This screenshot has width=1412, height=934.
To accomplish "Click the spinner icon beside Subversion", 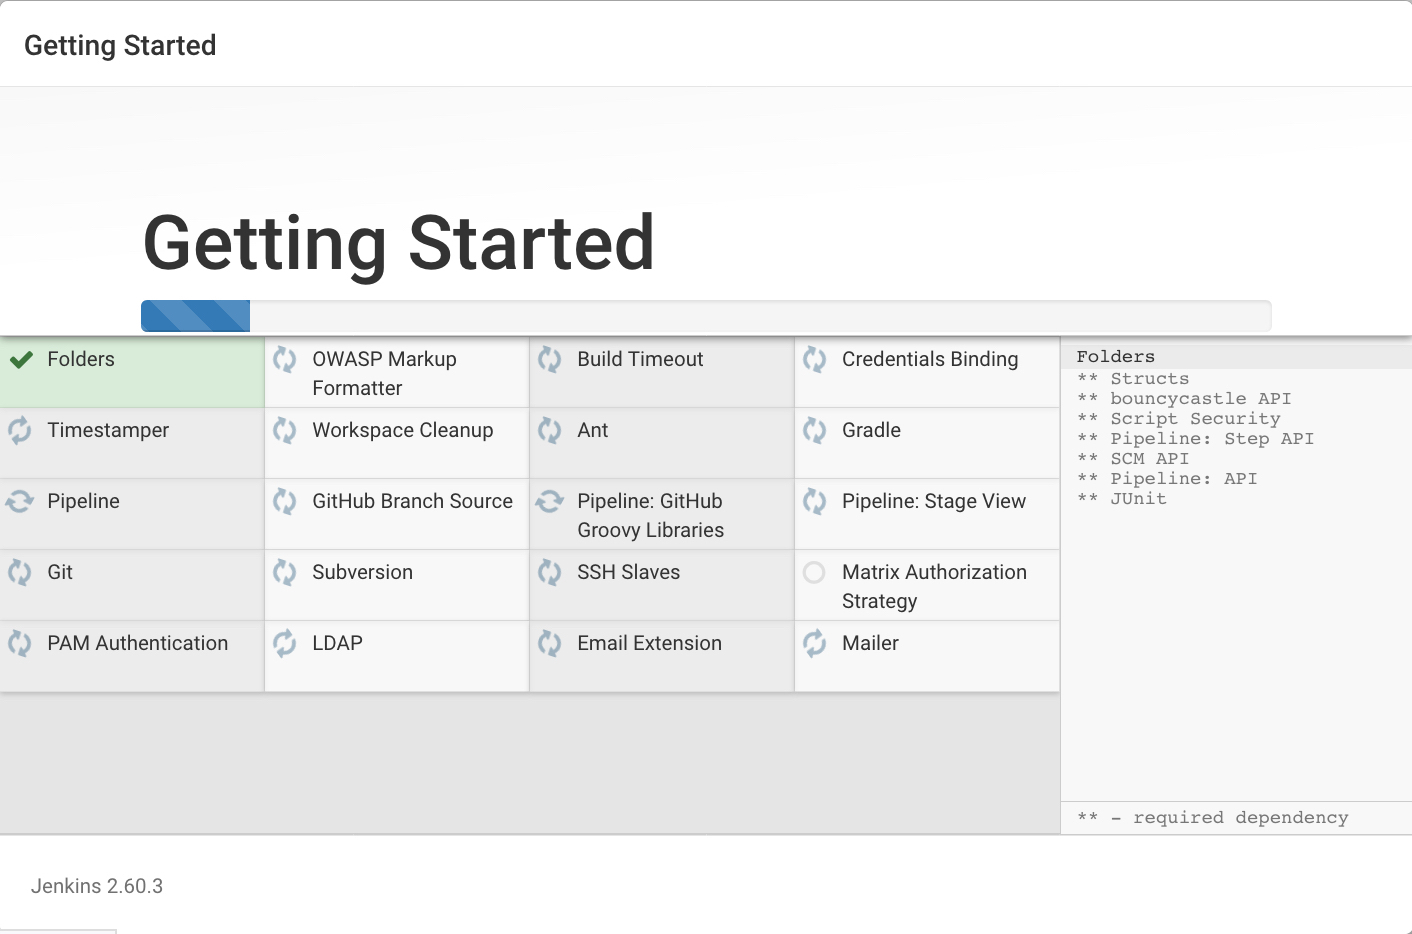I will point(285,573).
